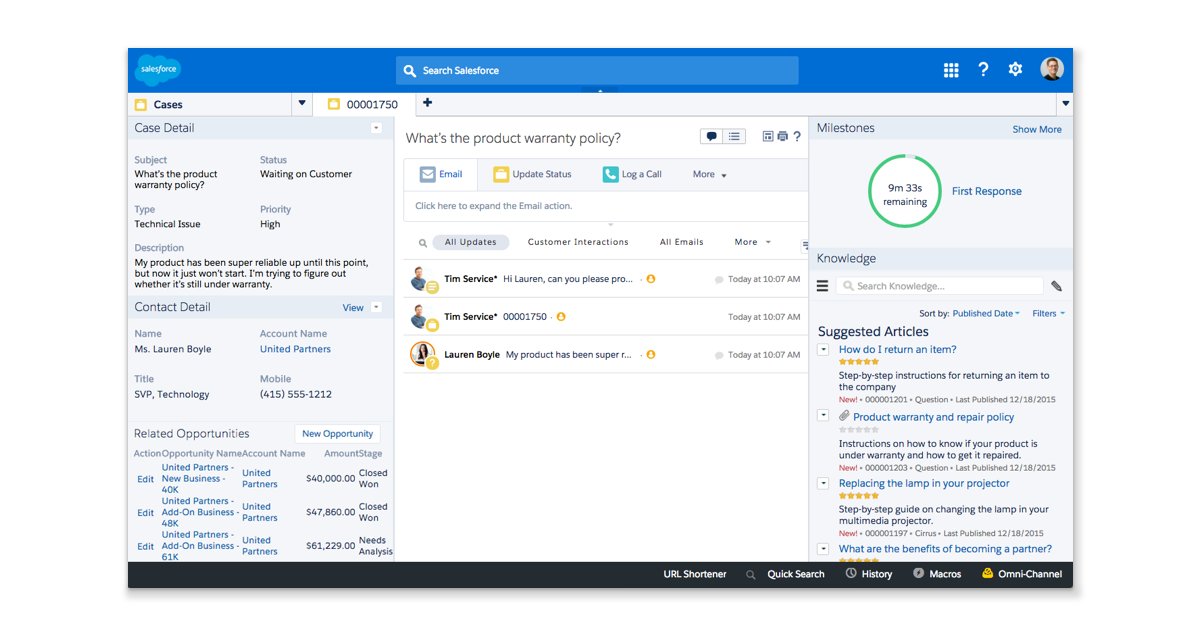Open the Knowledge hamburger menu icon

[x=822, y=286]
